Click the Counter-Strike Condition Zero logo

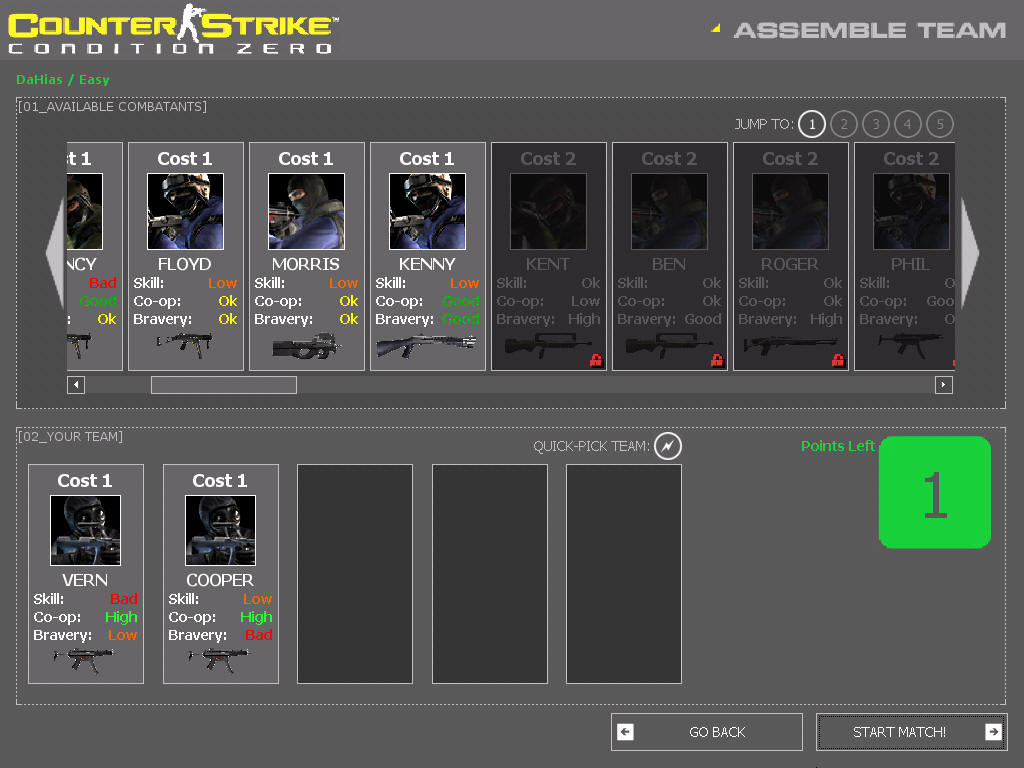pyautogui.click(x=174, y=30)
